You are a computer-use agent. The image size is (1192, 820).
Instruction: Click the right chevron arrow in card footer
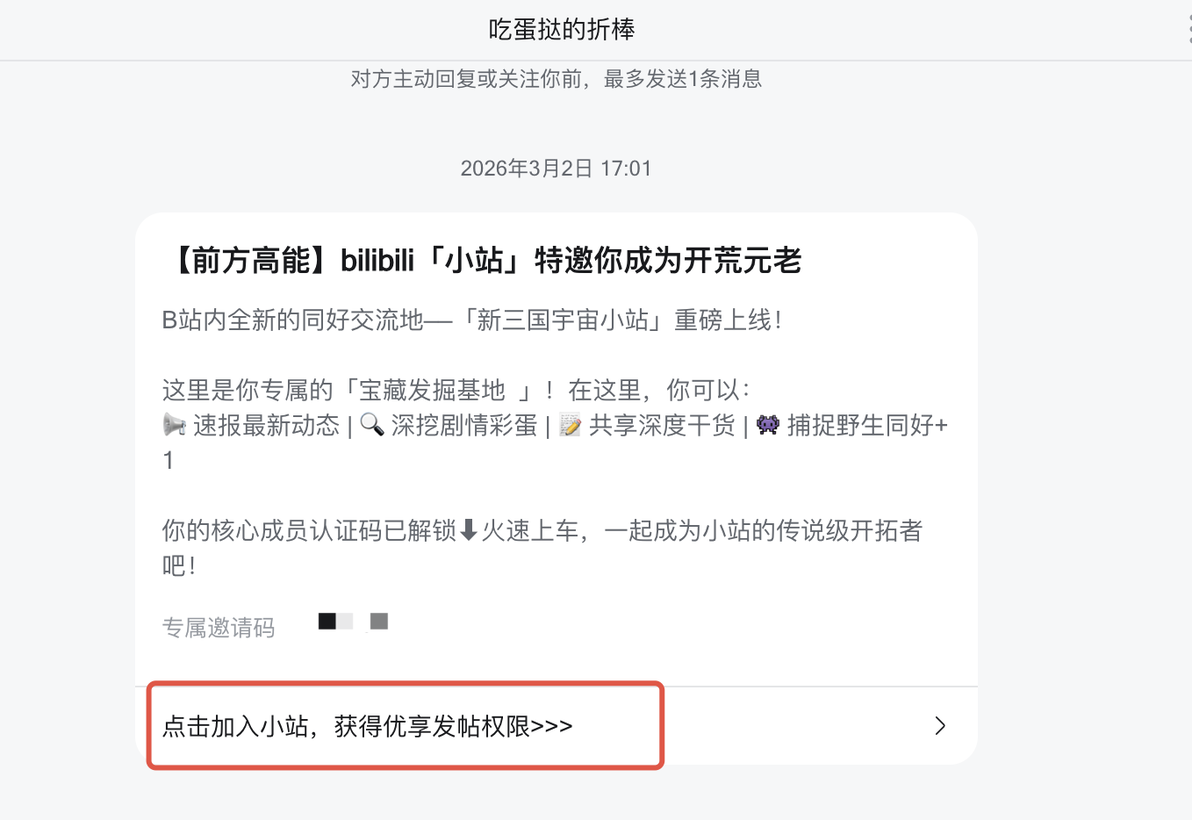(x=940, y=726)
